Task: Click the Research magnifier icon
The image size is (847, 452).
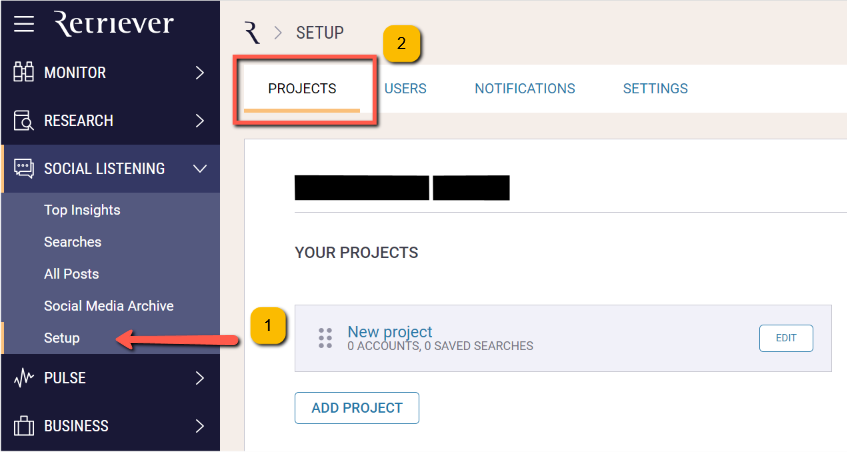Action: (x=23, y=120)
